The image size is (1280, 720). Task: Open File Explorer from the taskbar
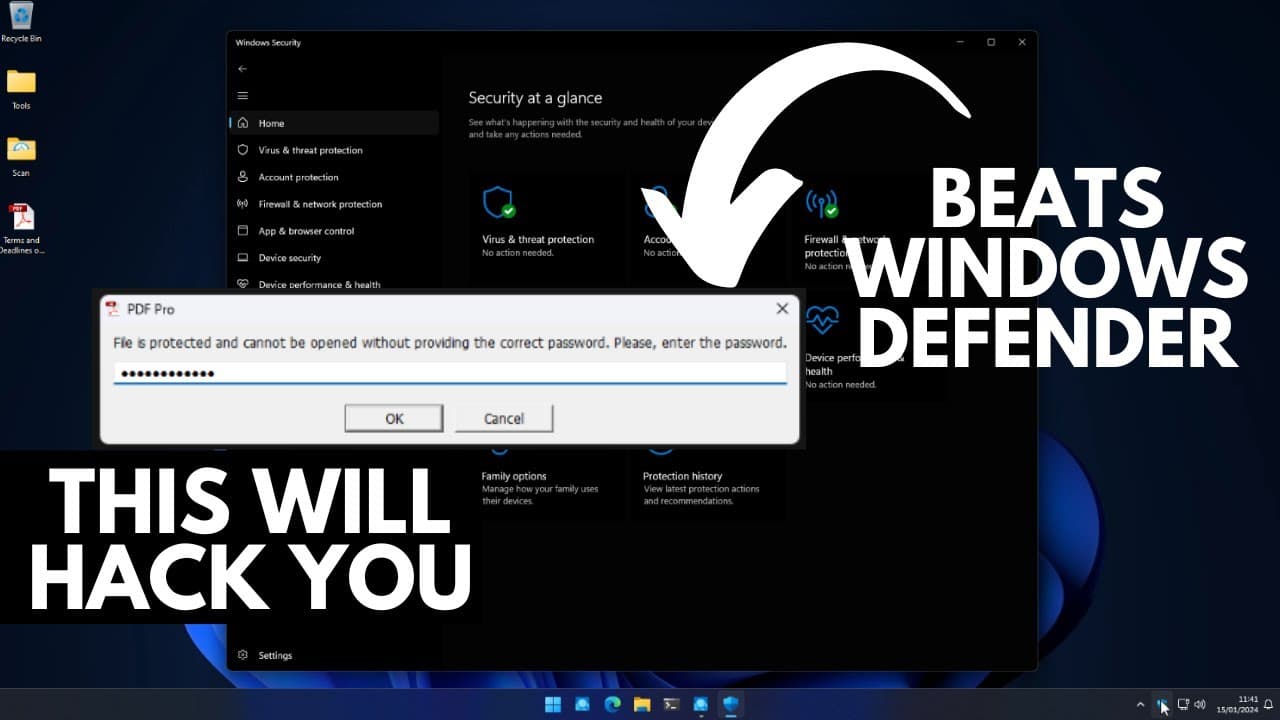point(642,704)
